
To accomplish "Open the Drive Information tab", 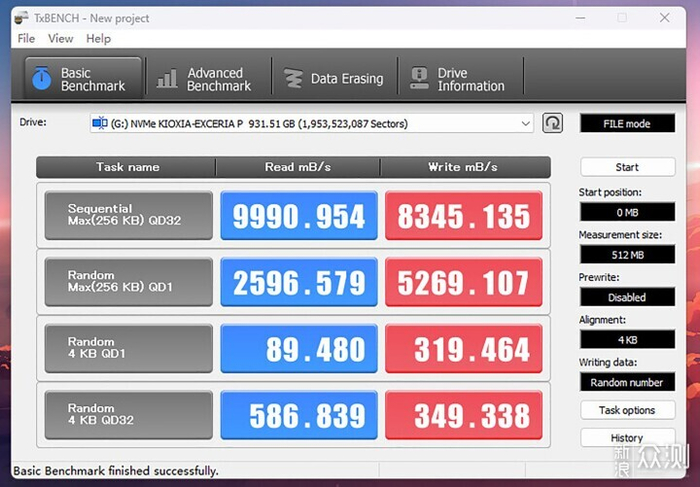I will coord(460,79).
